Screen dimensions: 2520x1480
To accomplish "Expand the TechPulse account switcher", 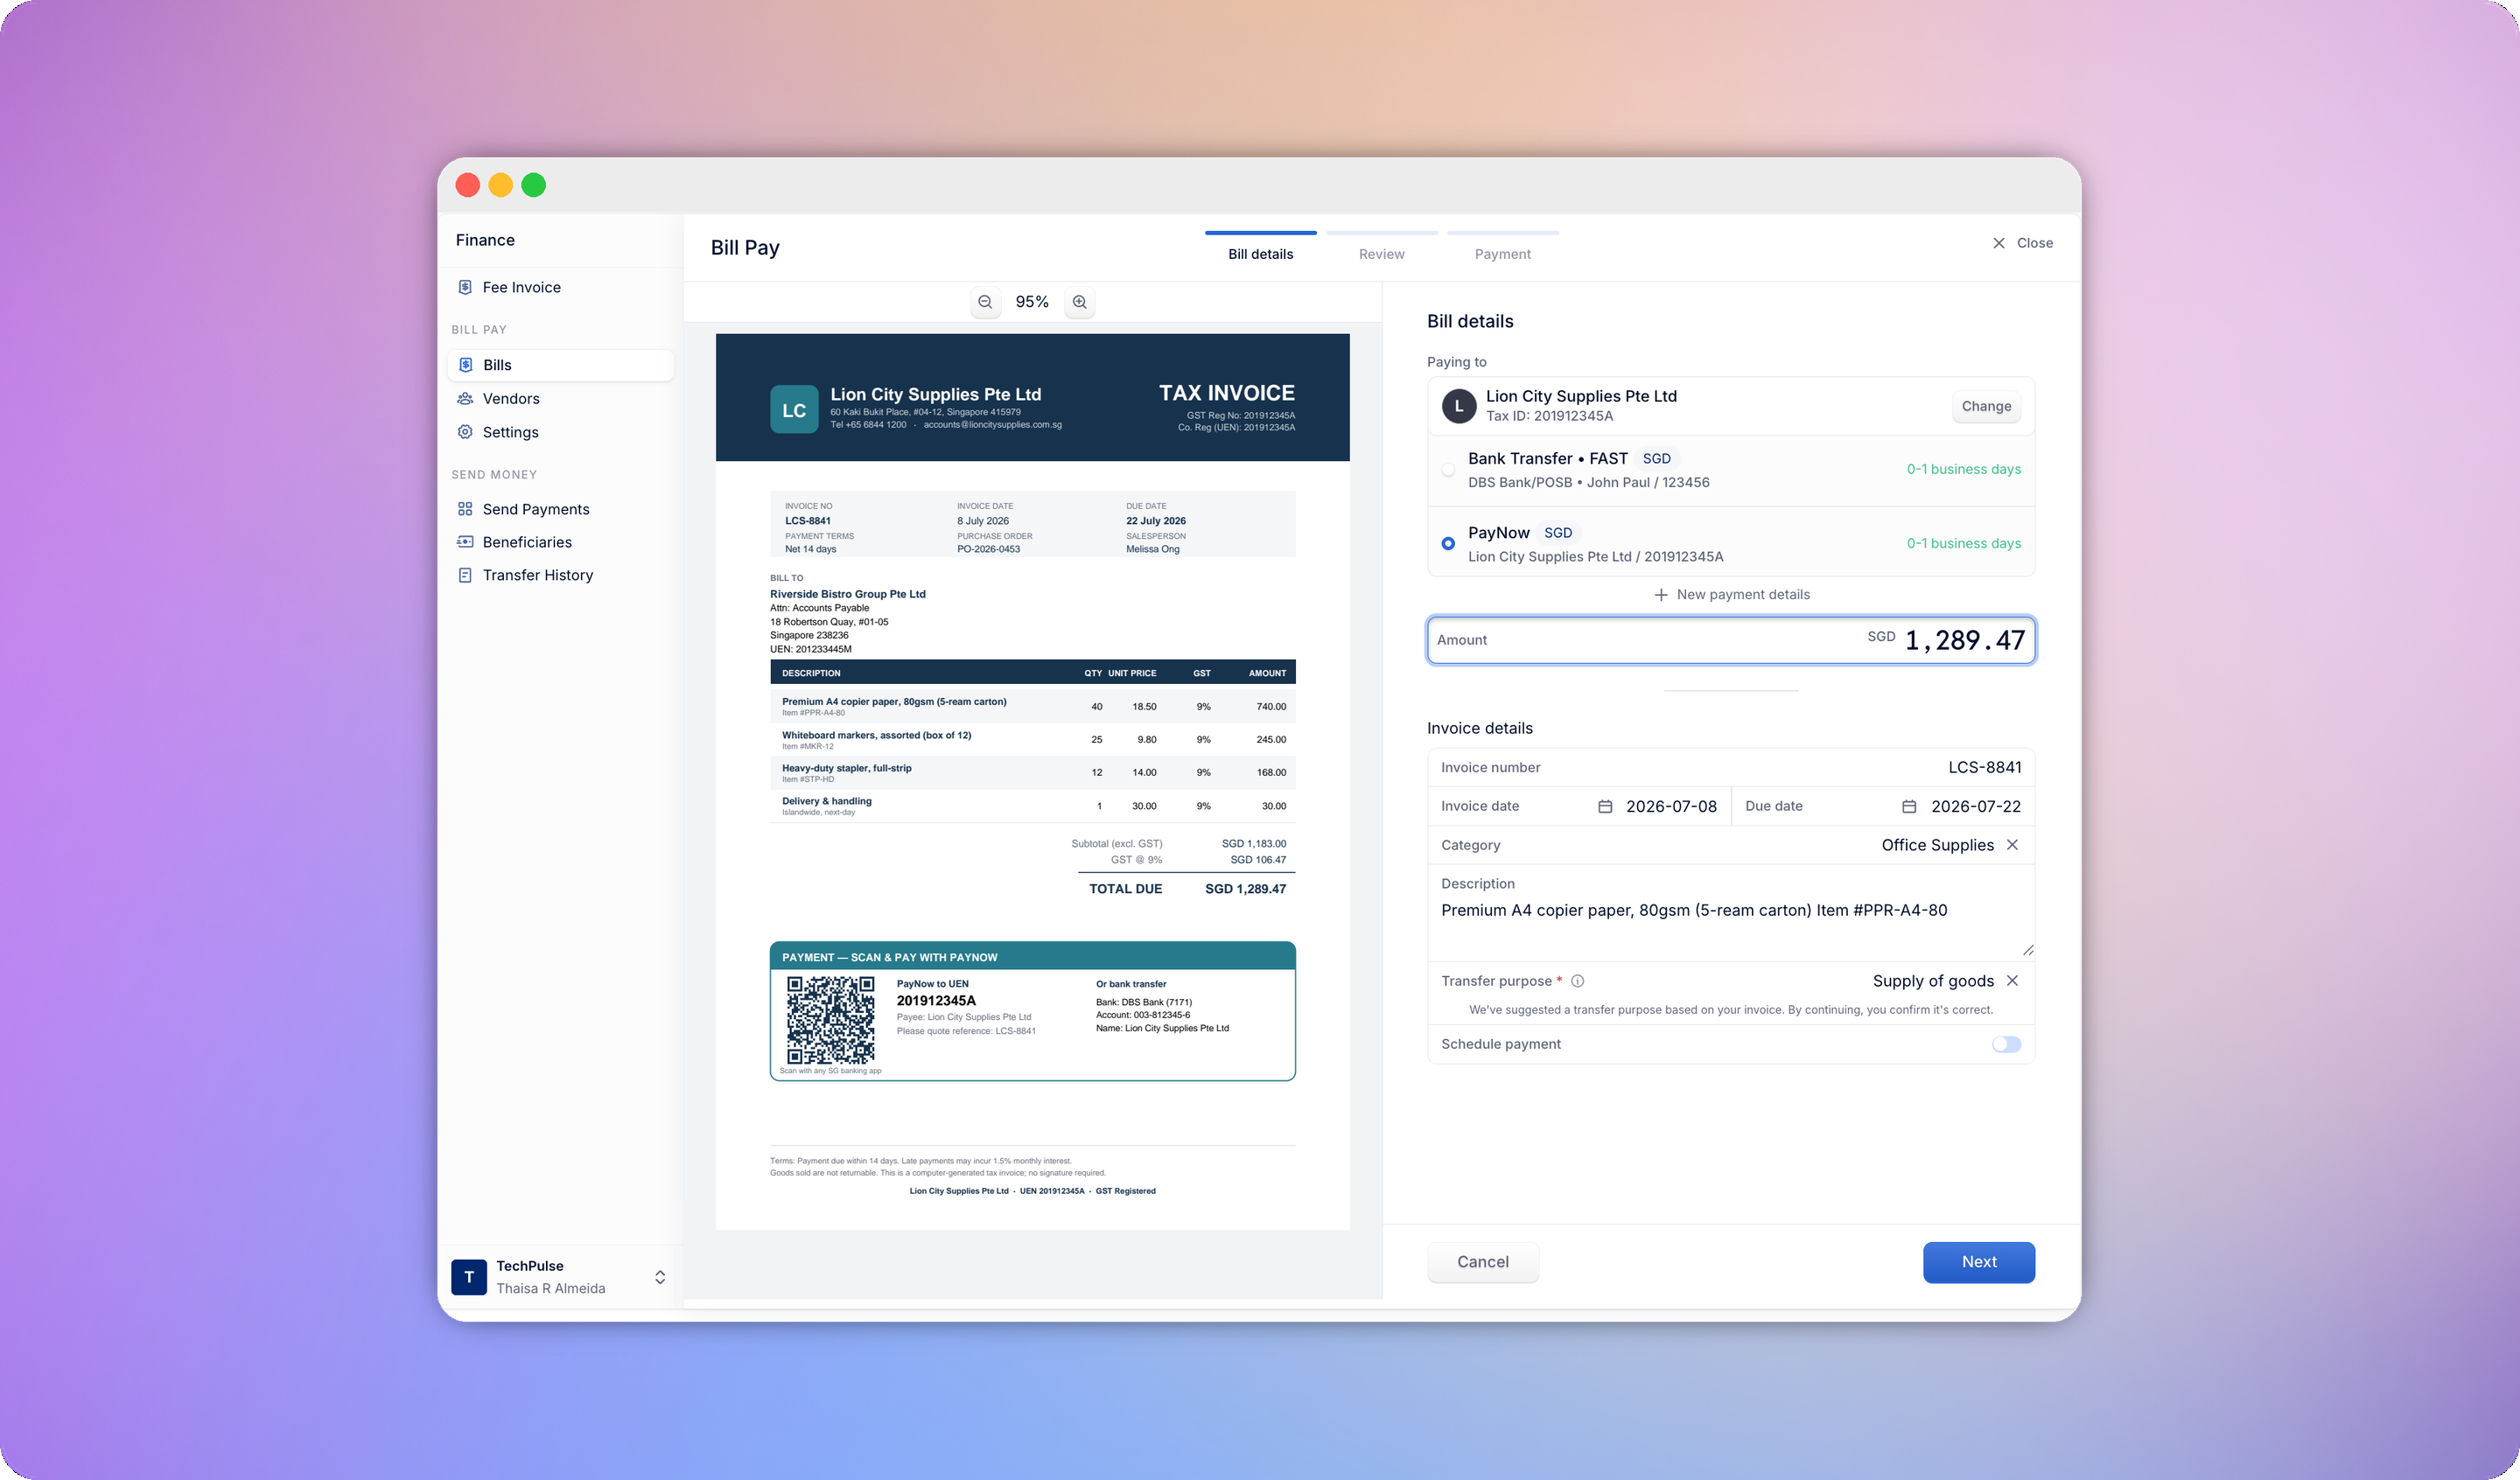I will click(x=660, y=1277).
